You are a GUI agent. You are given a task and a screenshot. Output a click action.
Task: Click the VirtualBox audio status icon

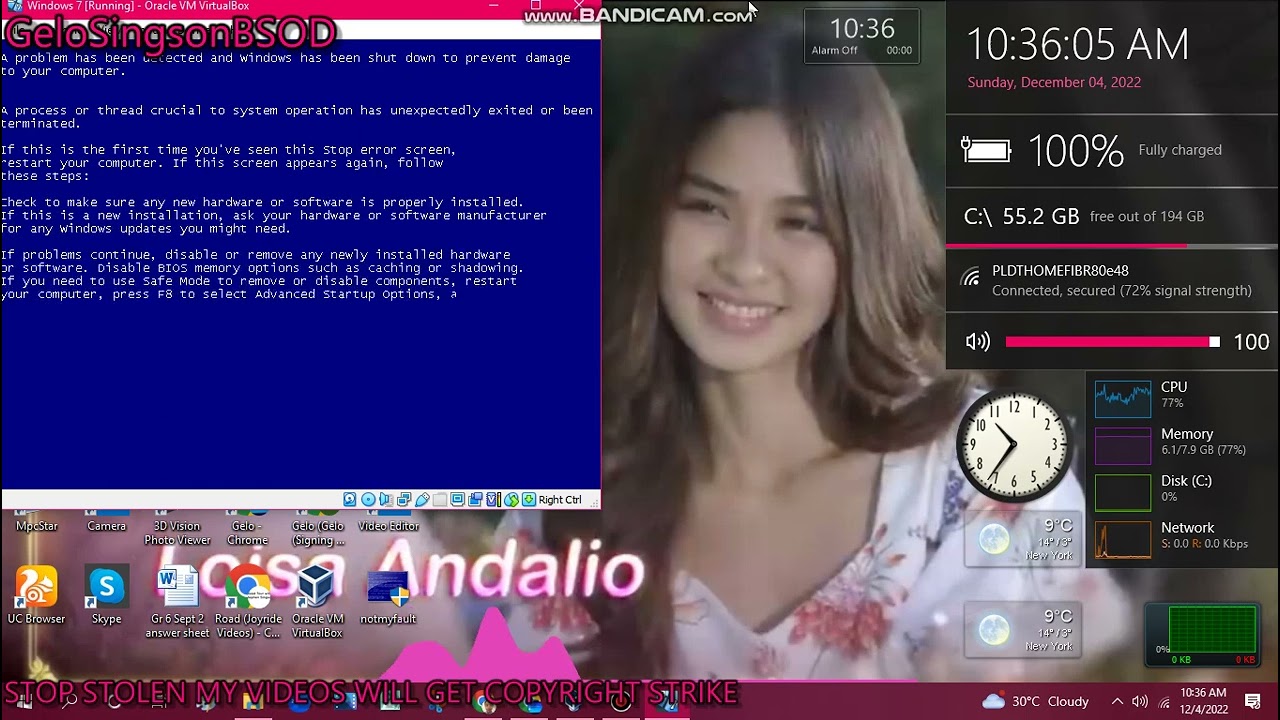tap(386, 499)
